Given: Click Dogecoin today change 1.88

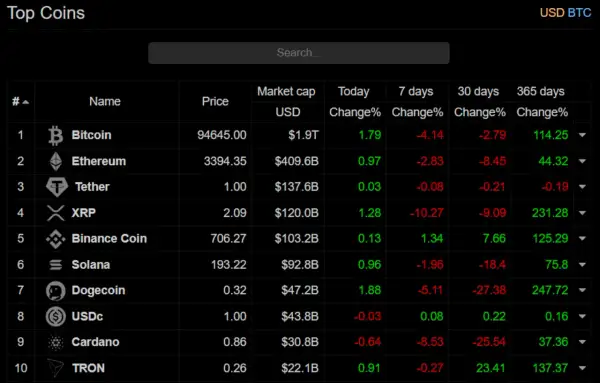Looking at the screenshot, I should coord(370,290).
